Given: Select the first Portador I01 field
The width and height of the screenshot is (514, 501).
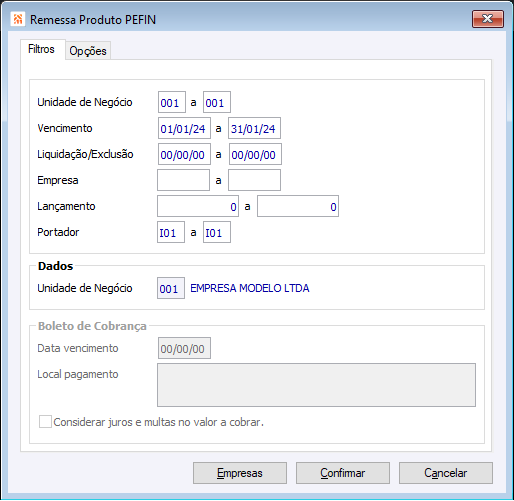Looking at the screenshot, I should [x=171, y=232].
